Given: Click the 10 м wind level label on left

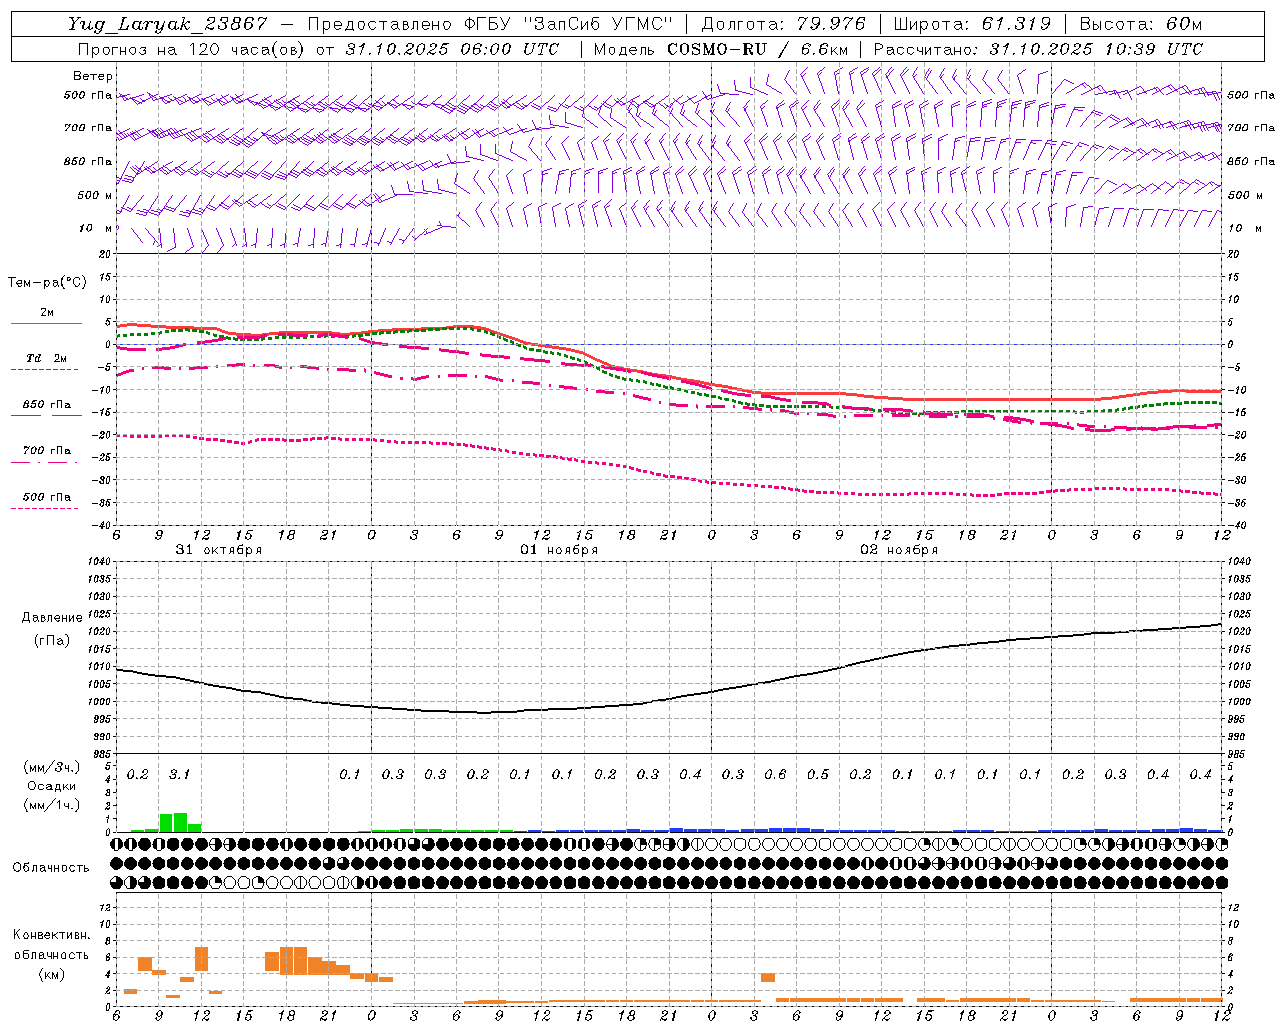Looking at the screenshot, I should click(x=95, y=229).
